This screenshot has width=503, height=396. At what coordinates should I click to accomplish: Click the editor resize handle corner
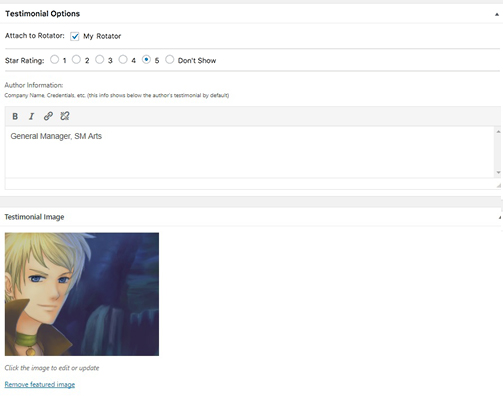pos(498,185)
